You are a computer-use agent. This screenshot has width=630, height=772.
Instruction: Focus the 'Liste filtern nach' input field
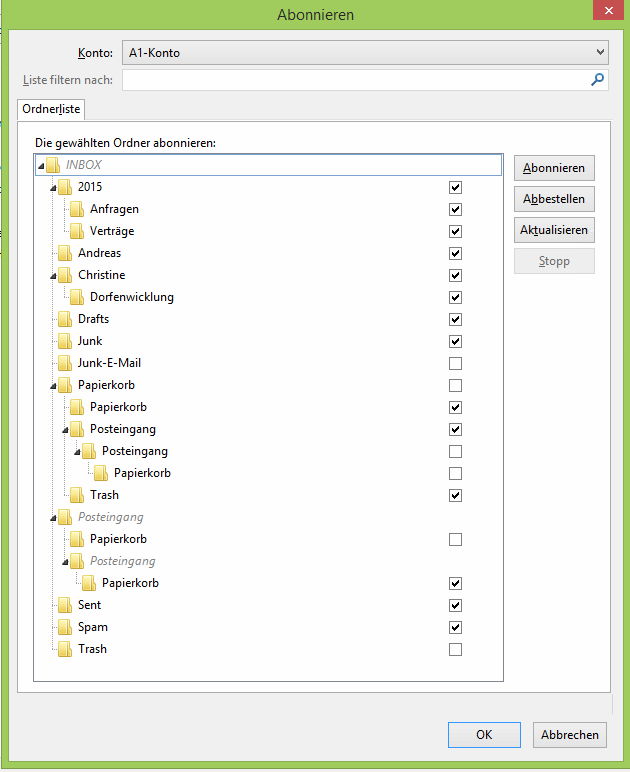[x=365, y=80]
